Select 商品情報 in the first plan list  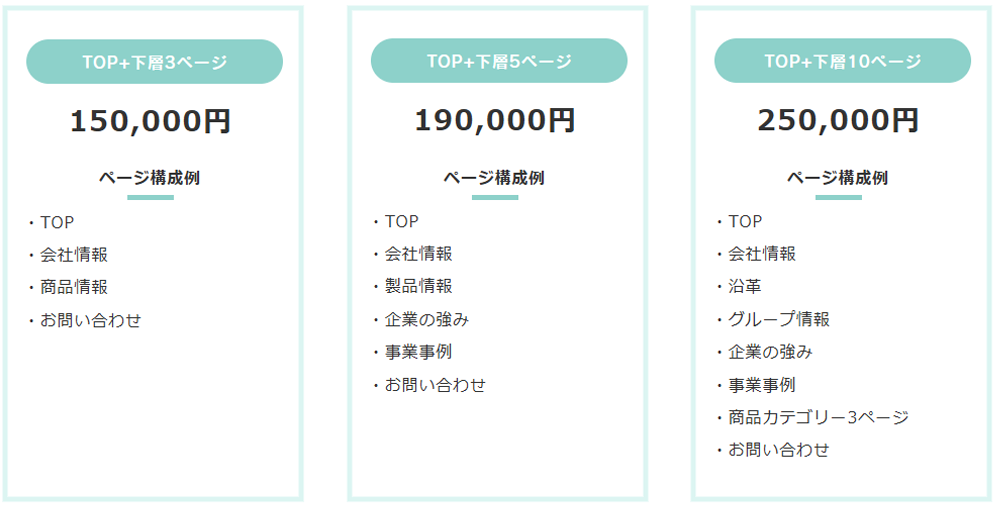(74, 287)
